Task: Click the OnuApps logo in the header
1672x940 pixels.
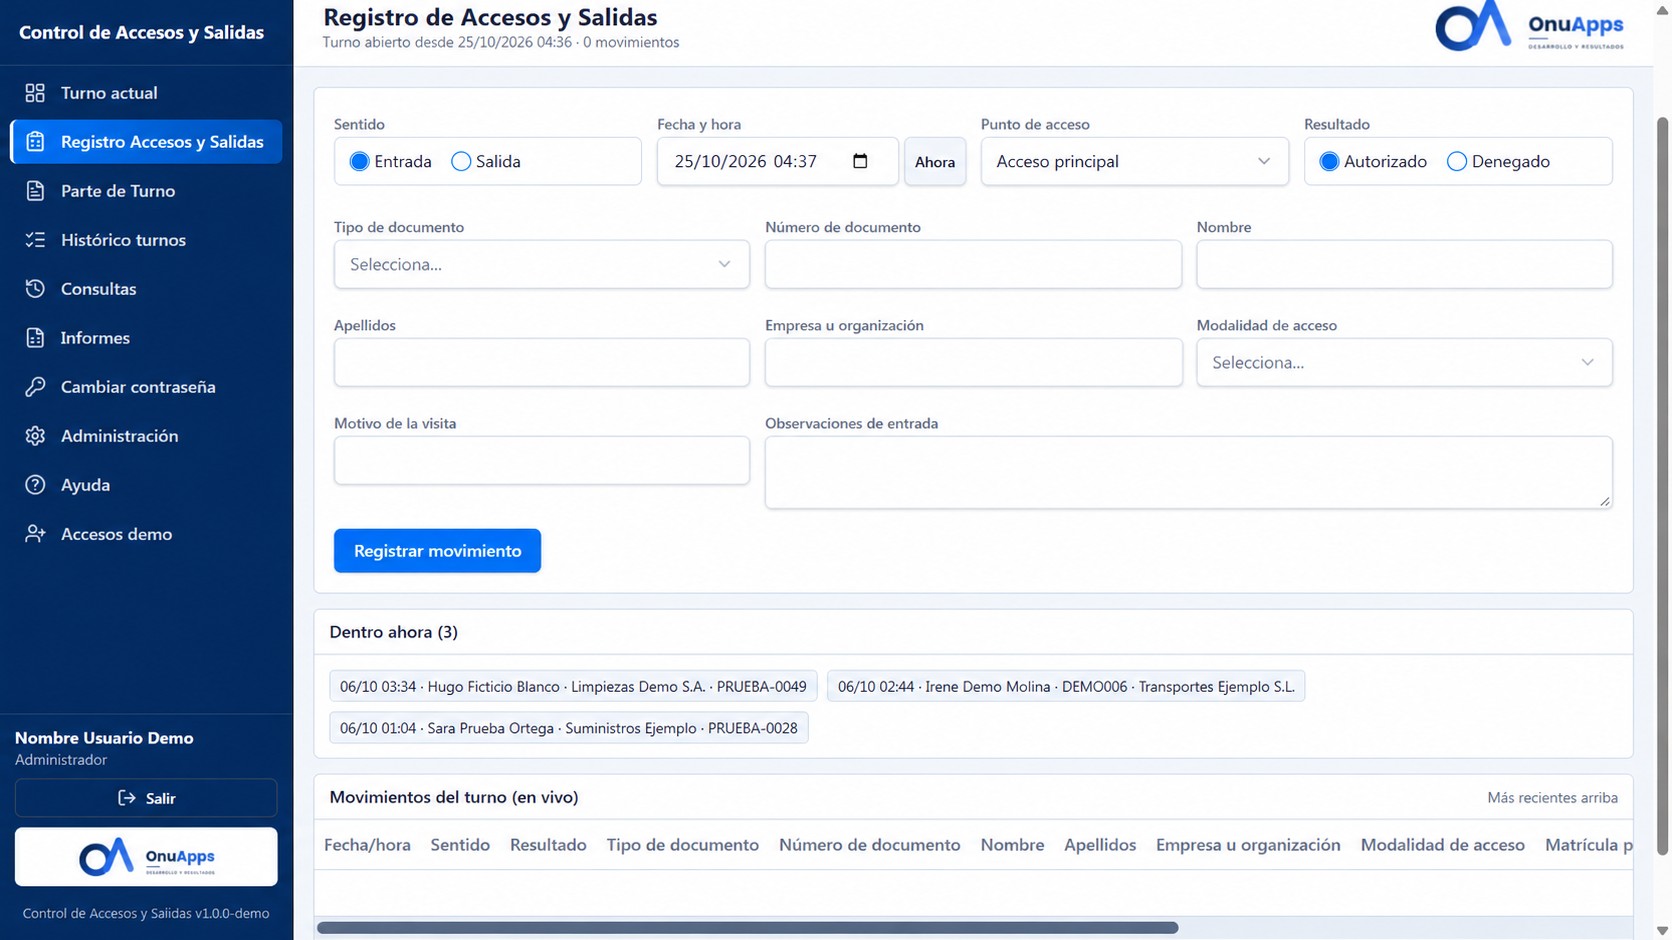Action: click(x=1529, y=26)
